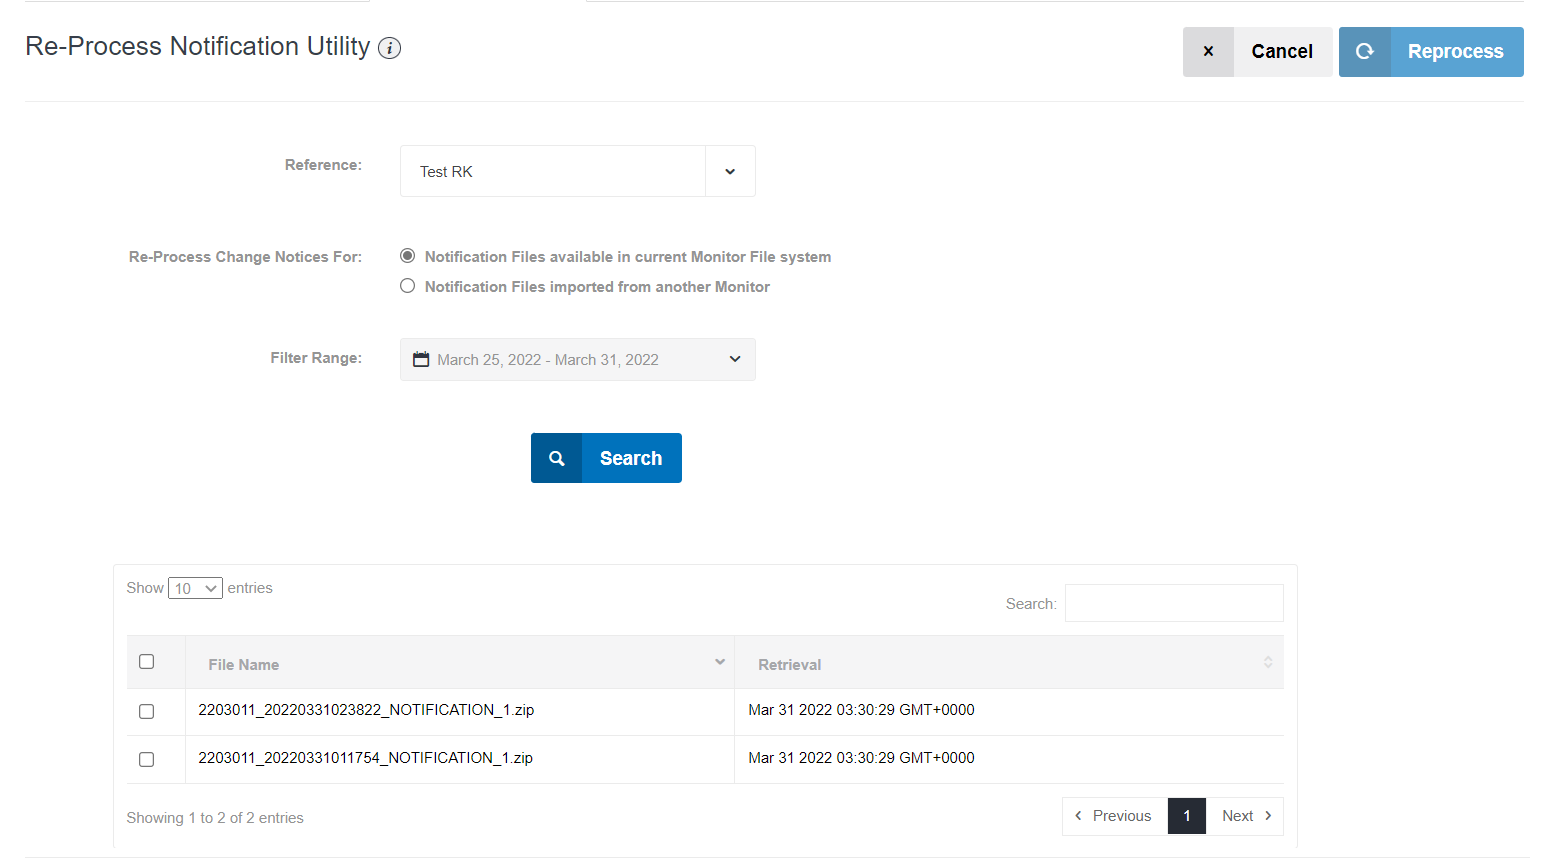Click the magnifying glass Search icon
This screenshot has height=858, width=1547.
coord(556,458)
